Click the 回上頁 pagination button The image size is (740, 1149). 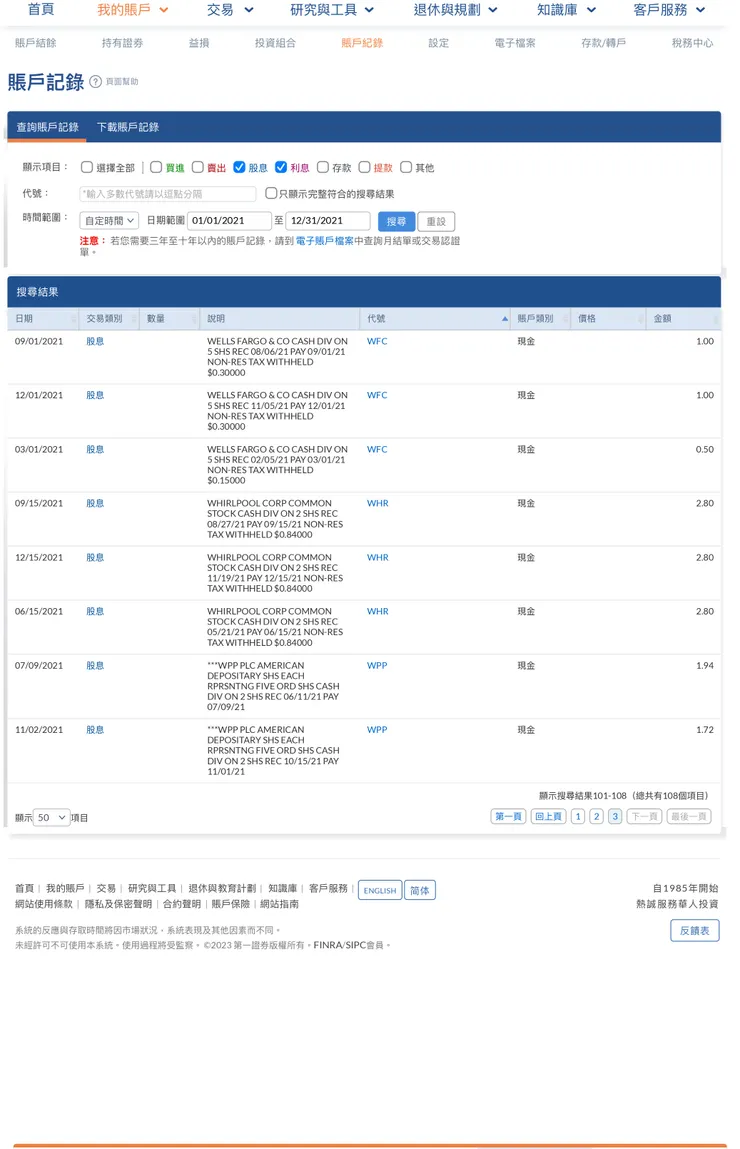pyautogui.click(x=548, y=816)
